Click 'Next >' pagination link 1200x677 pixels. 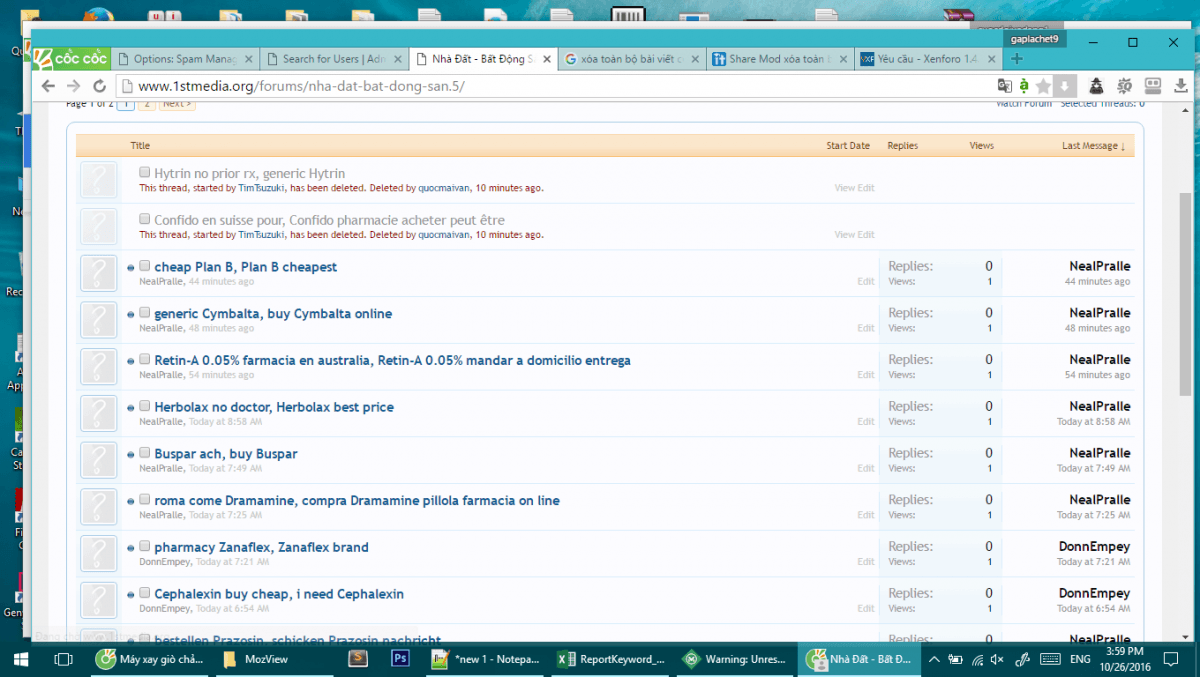pos(177,104)
